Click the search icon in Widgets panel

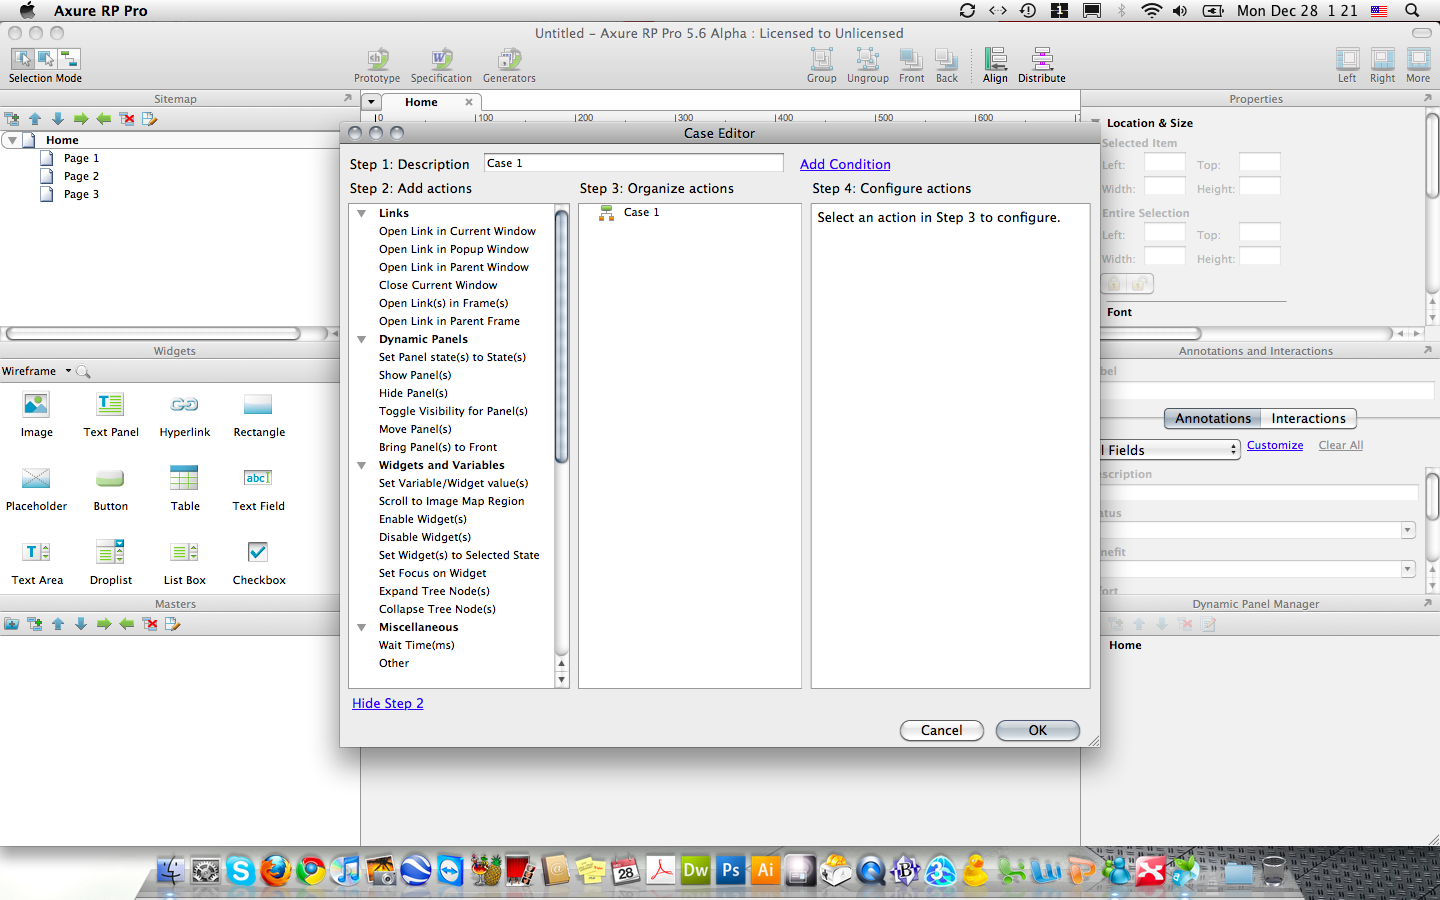[84, 372]
